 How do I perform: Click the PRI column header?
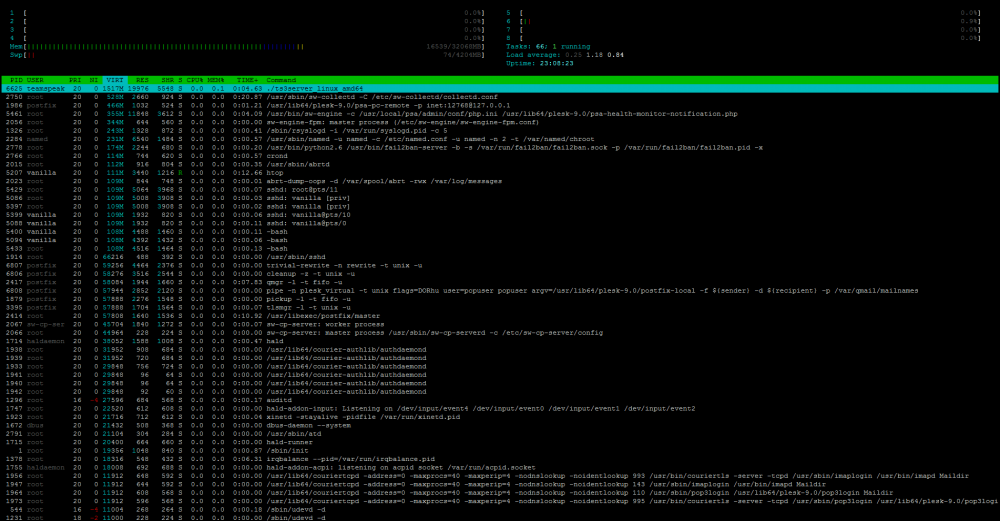[75, 80]
